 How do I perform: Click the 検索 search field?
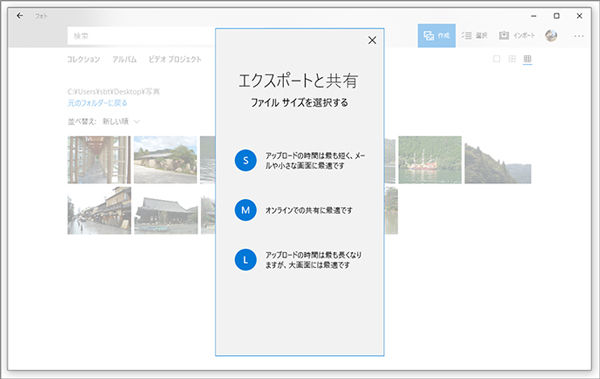142,36
